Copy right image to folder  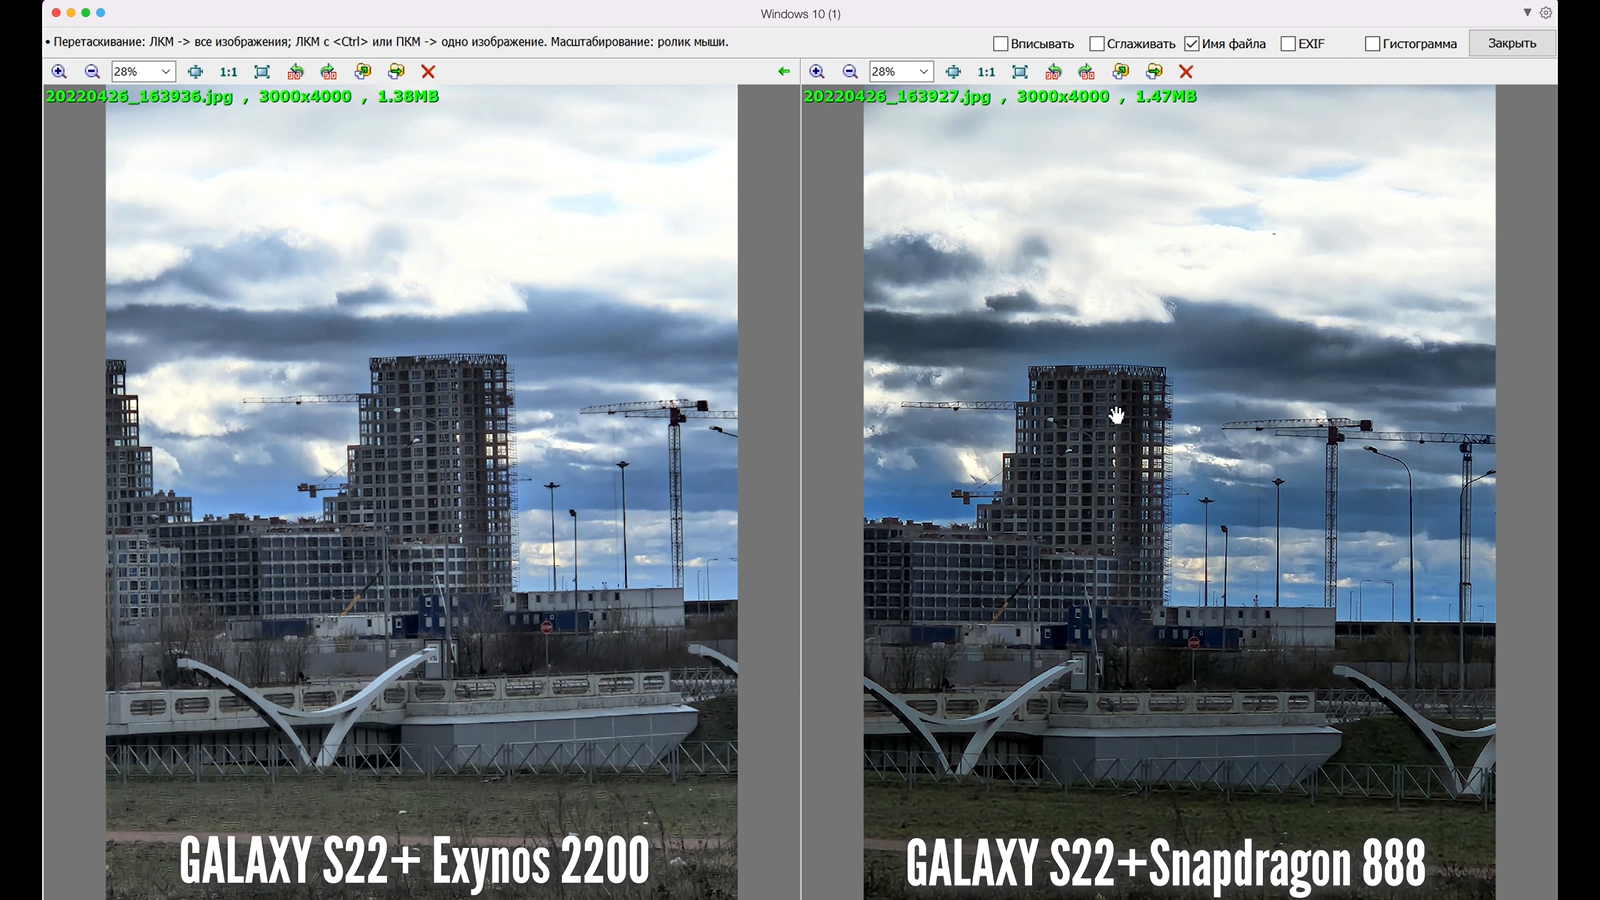click(1121, 72)
